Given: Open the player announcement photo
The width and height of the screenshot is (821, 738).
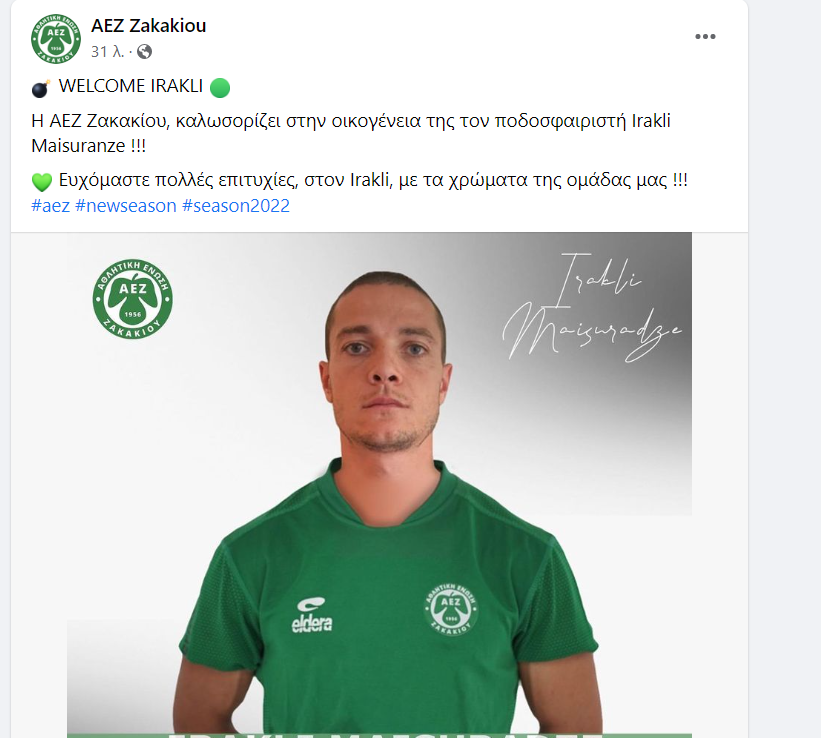Looking at the screenshot, I should (379, 484).
